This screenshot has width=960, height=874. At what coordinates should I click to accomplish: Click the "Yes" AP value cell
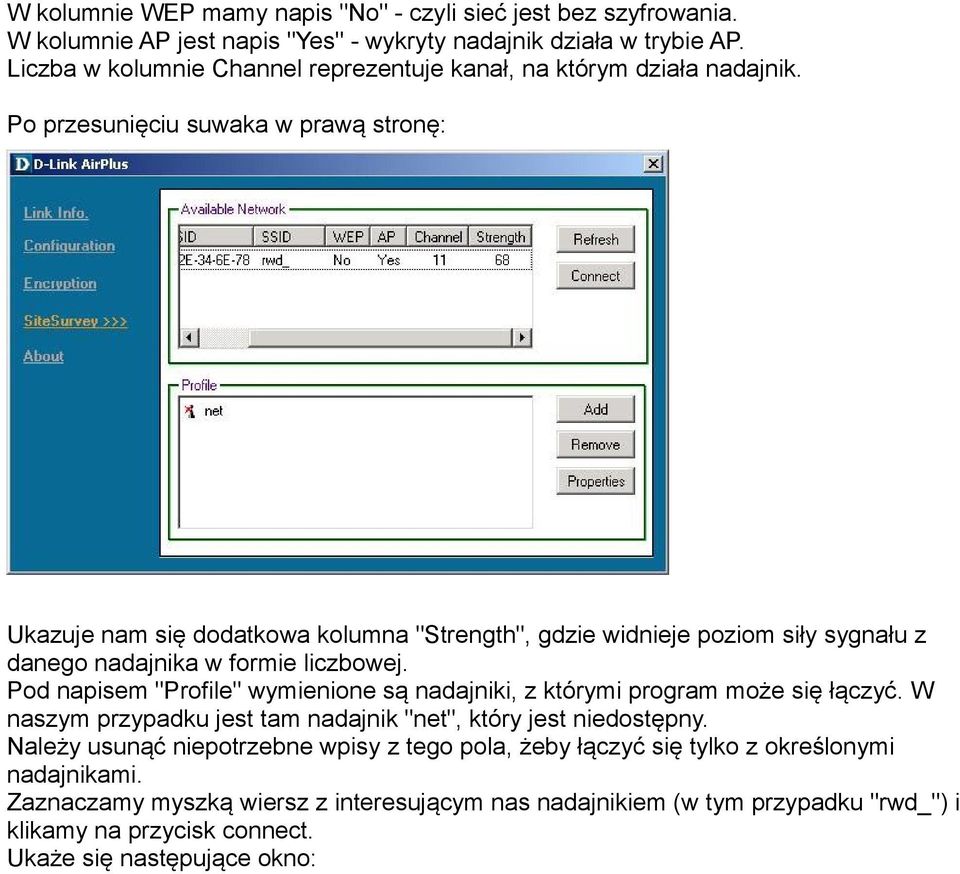[x=389, y=260]
